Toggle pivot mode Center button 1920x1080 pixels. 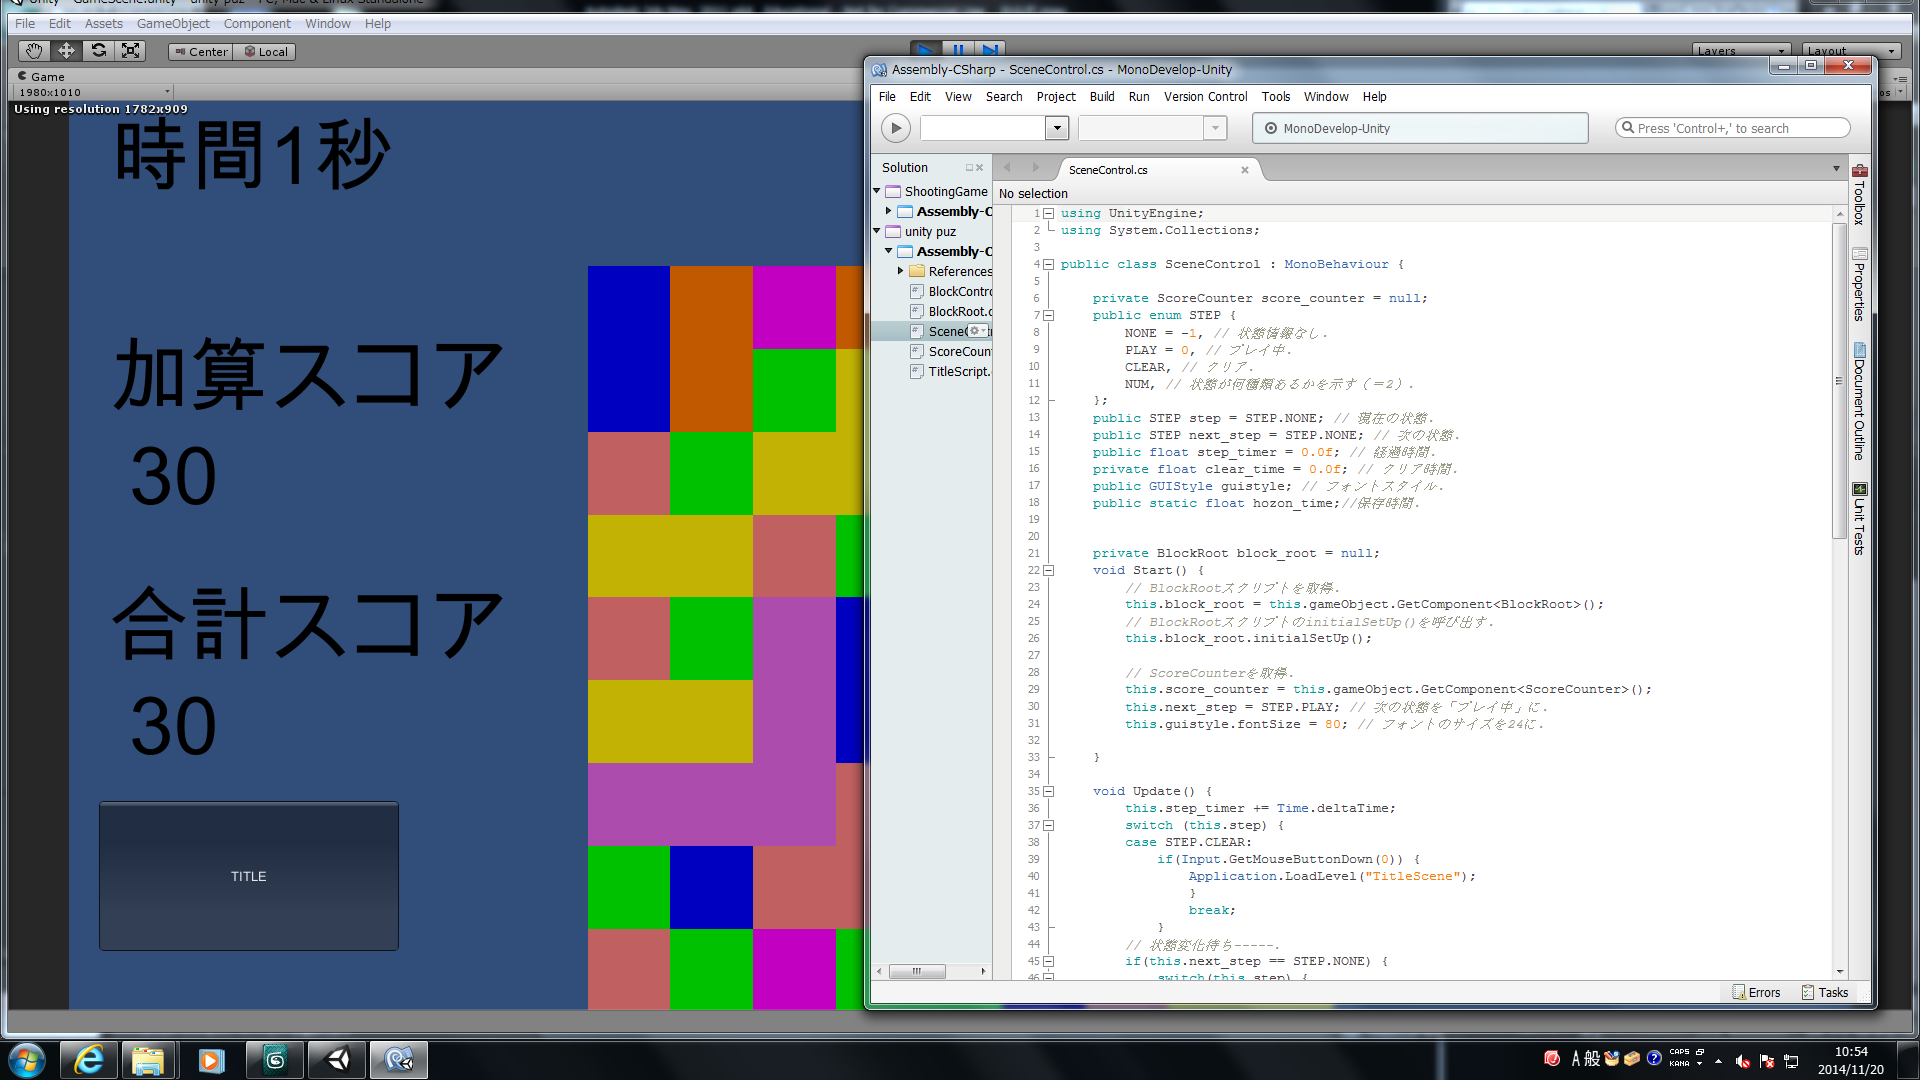[x=201, y=52]
